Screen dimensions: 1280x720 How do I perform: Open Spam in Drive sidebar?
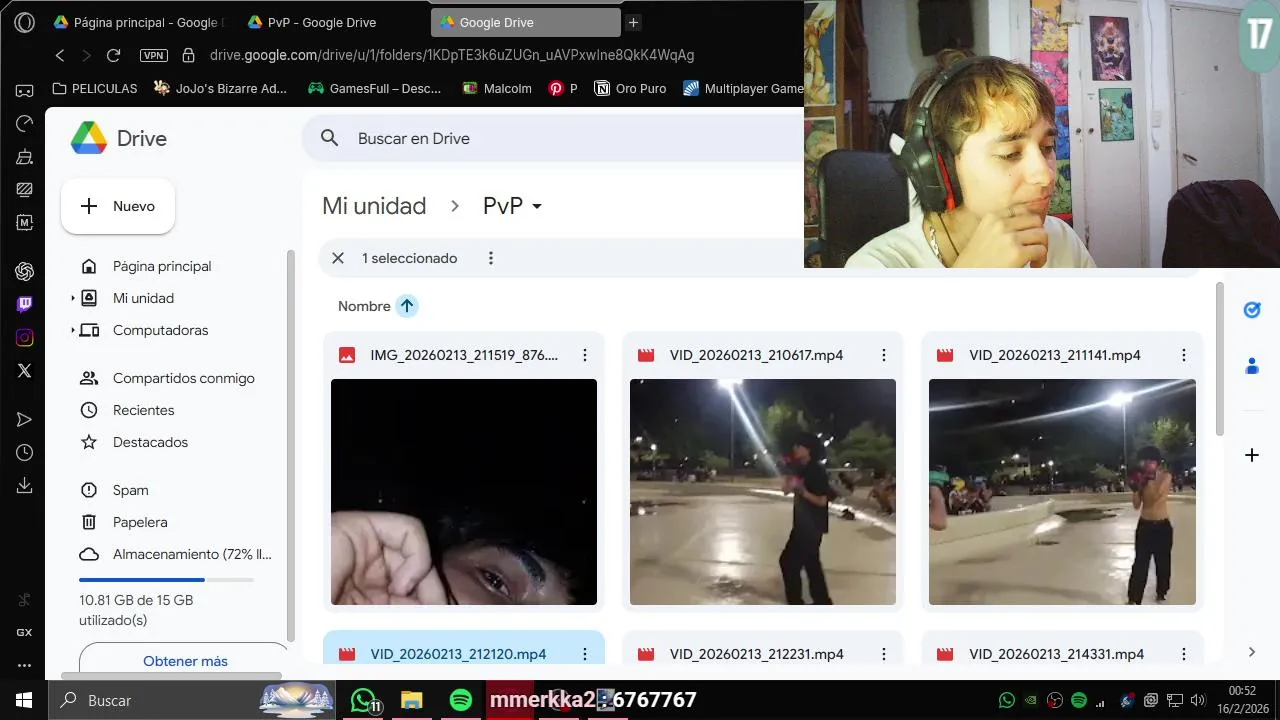coord(131,490)
